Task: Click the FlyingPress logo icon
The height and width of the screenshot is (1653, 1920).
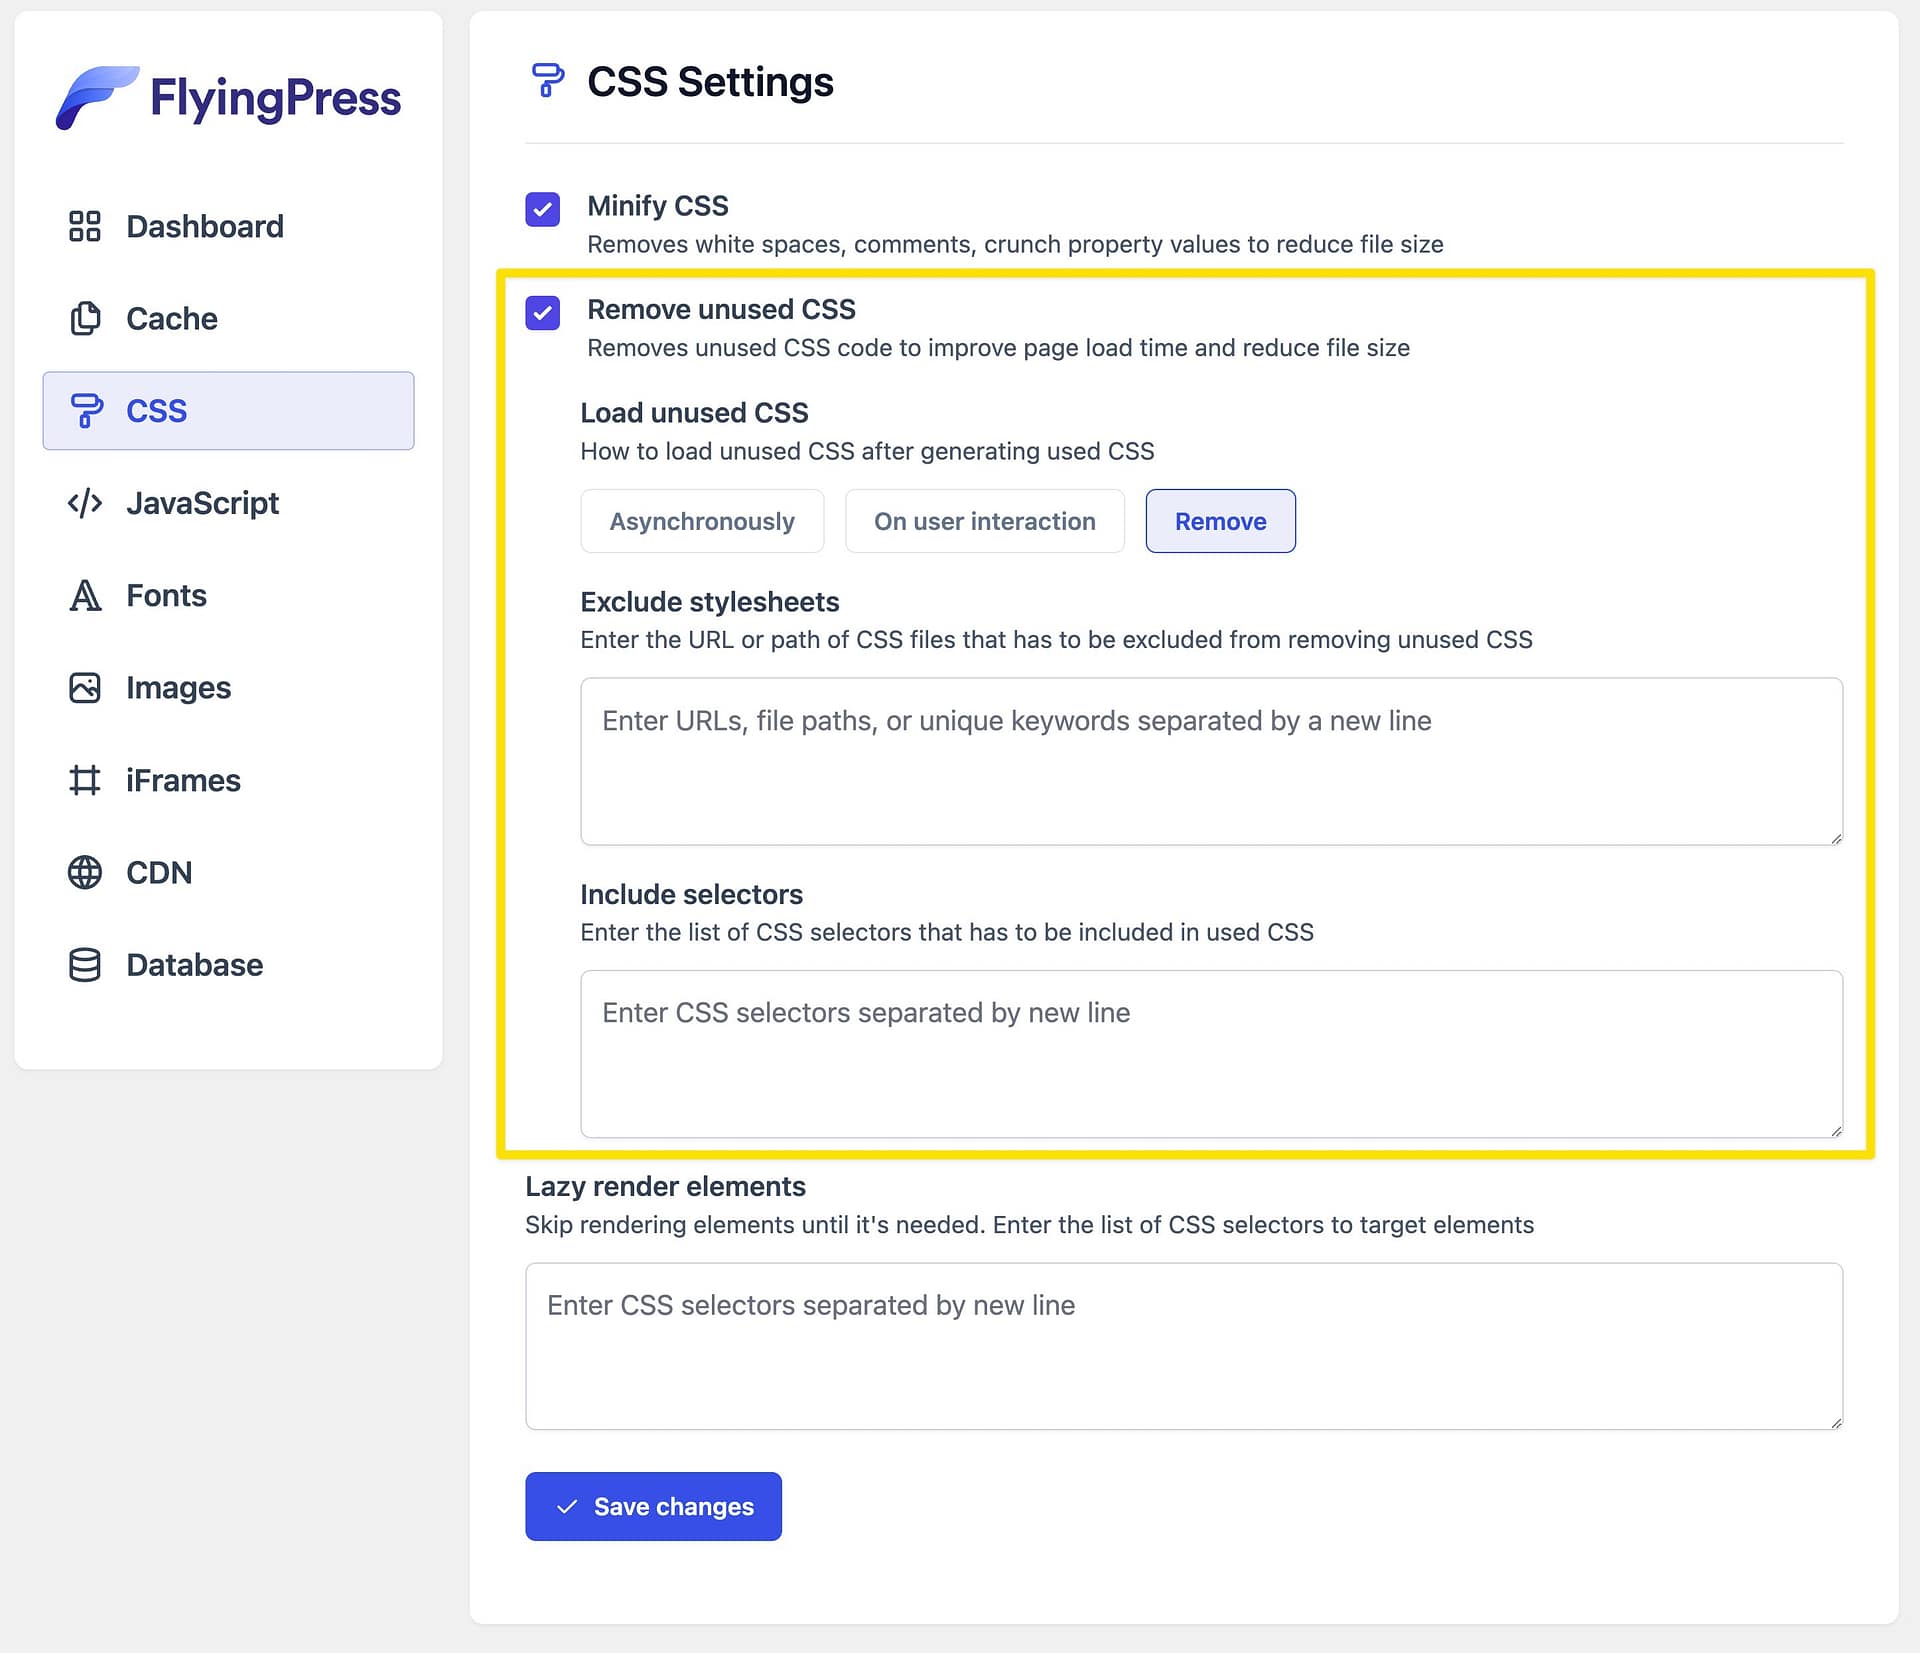Action: pos(95,97)
